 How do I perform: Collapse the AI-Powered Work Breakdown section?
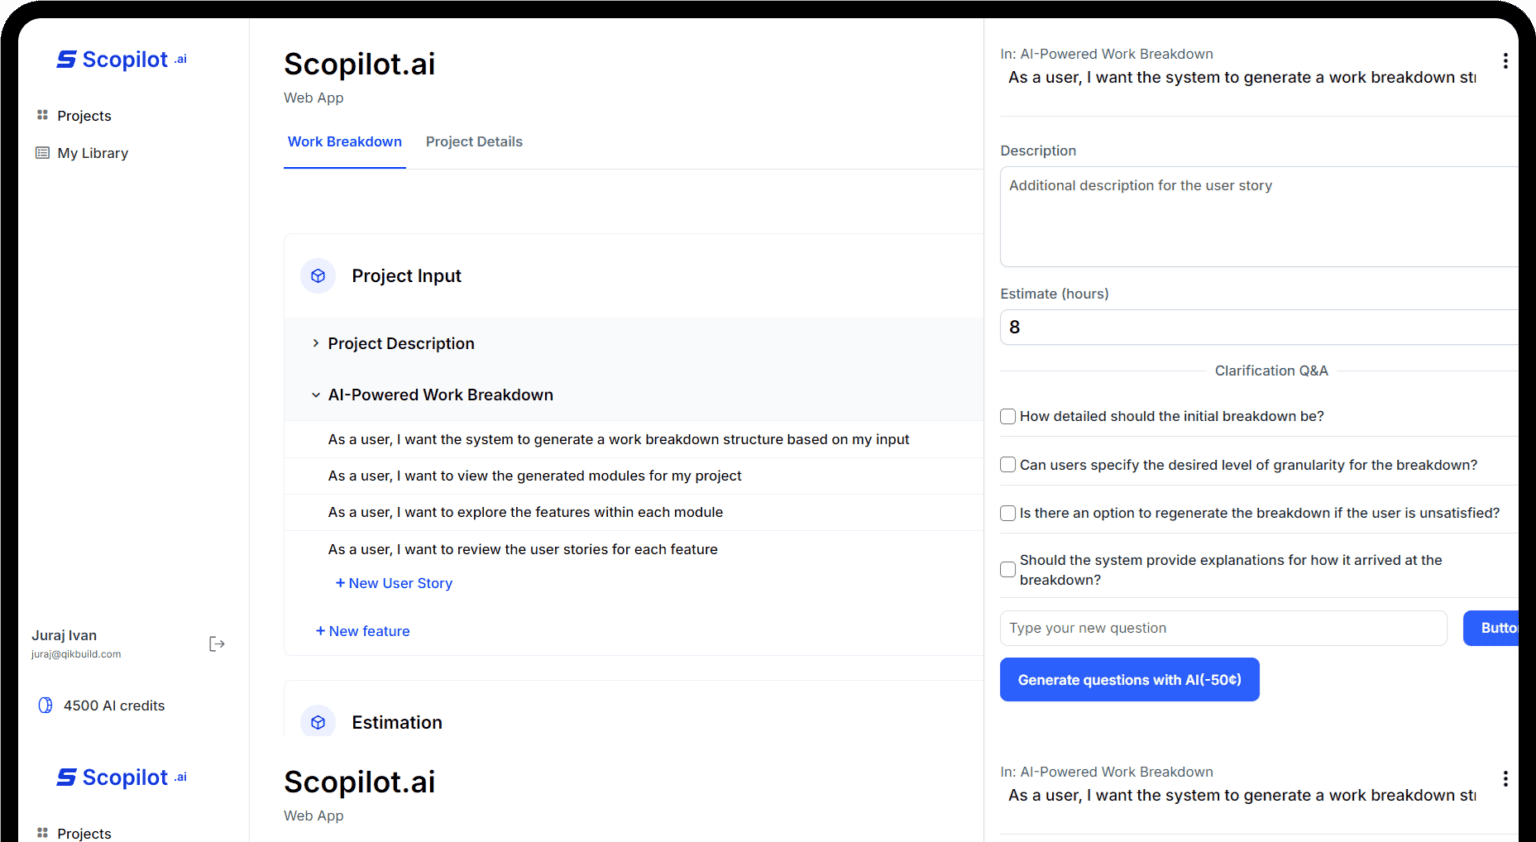point(316,395)
